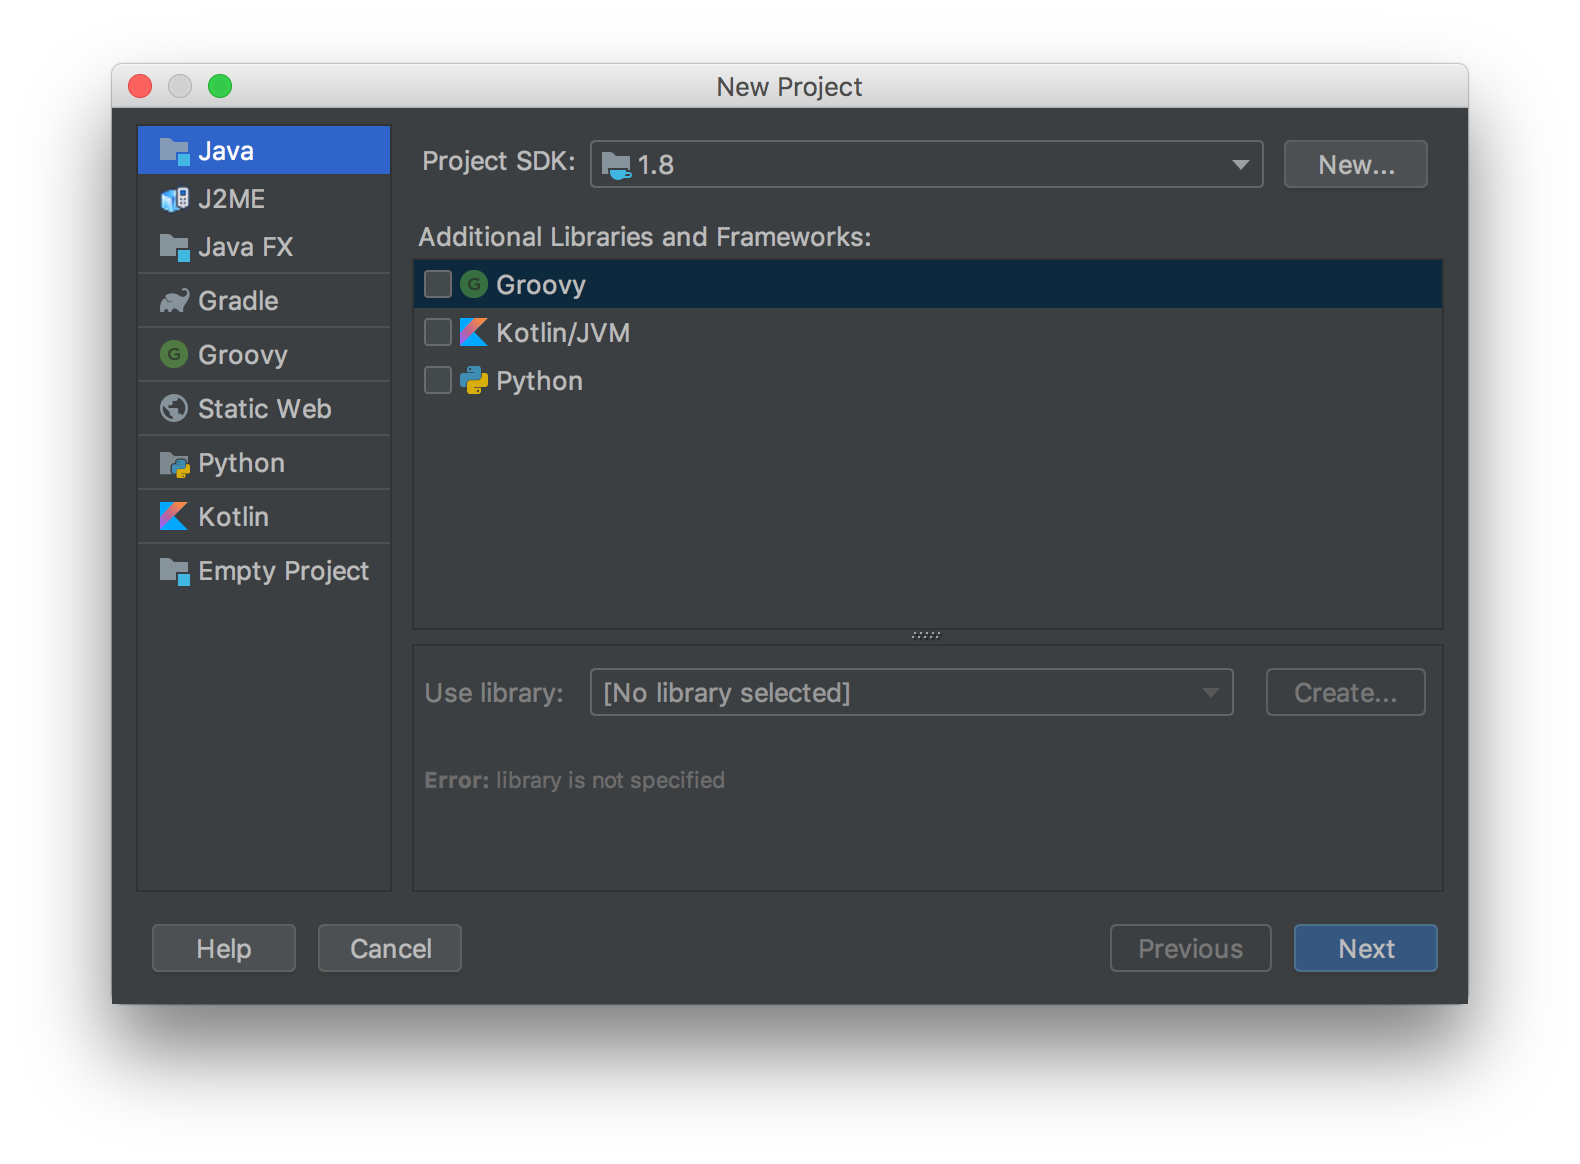Enable the Groovy framework checkbox

pyautogui.click(x=438, y=285)
